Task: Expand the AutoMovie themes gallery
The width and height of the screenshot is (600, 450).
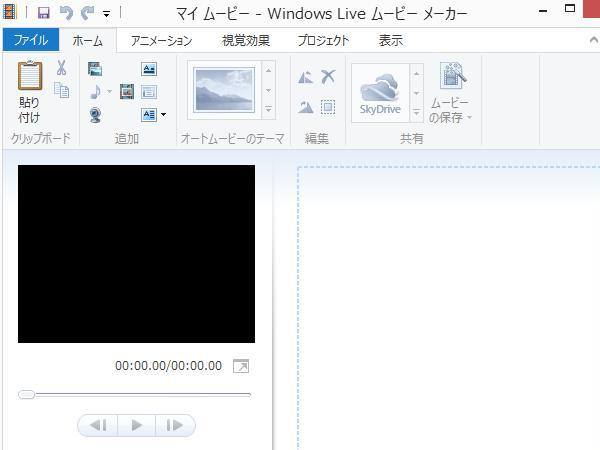Action: pos(268,111)
